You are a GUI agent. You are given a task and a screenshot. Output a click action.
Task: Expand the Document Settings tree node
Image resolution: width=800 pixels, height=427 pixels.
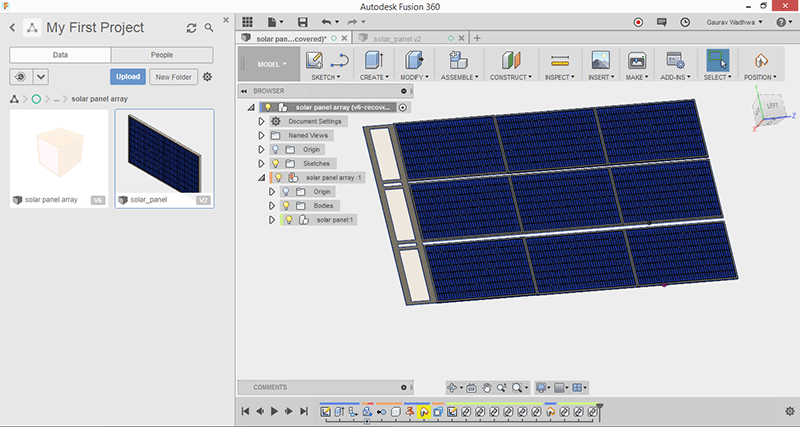[x=262, y=121]
